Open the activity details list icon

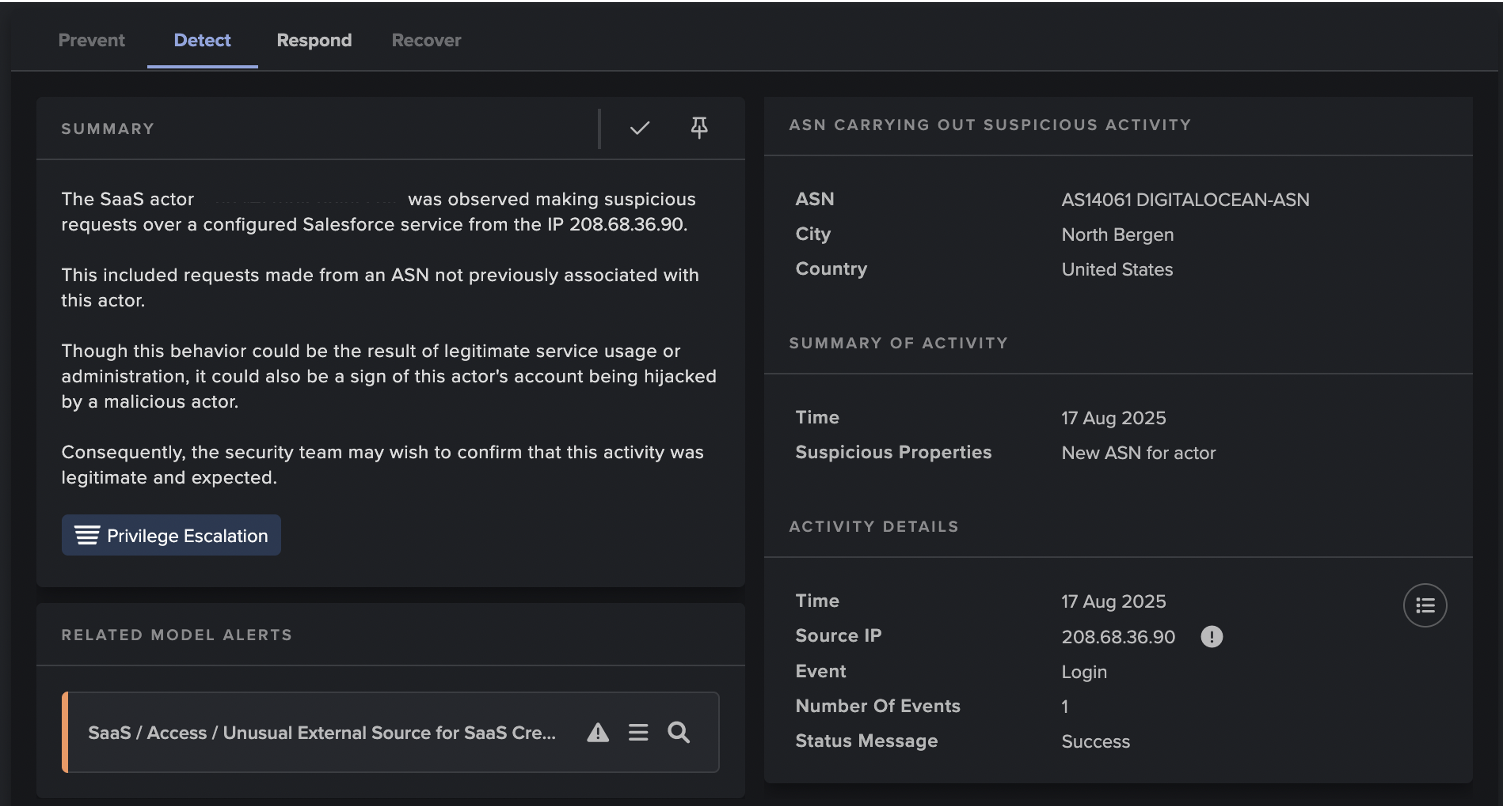point(1425,605)
